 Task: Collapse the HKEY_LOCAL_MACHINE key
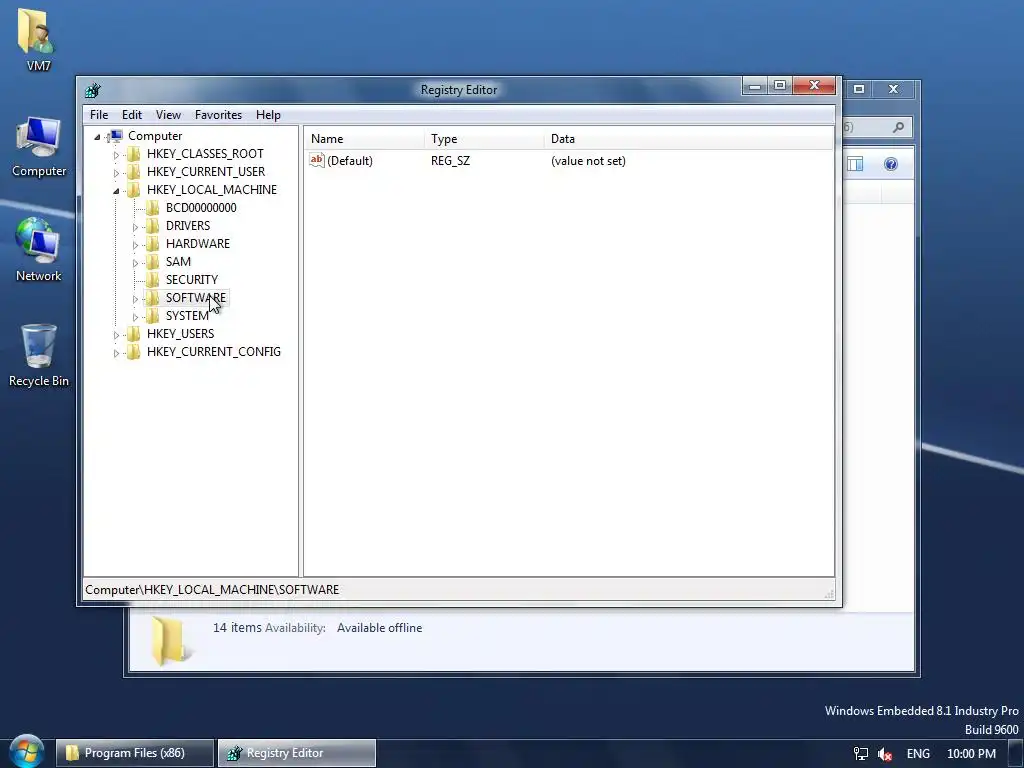coord(116,191)
